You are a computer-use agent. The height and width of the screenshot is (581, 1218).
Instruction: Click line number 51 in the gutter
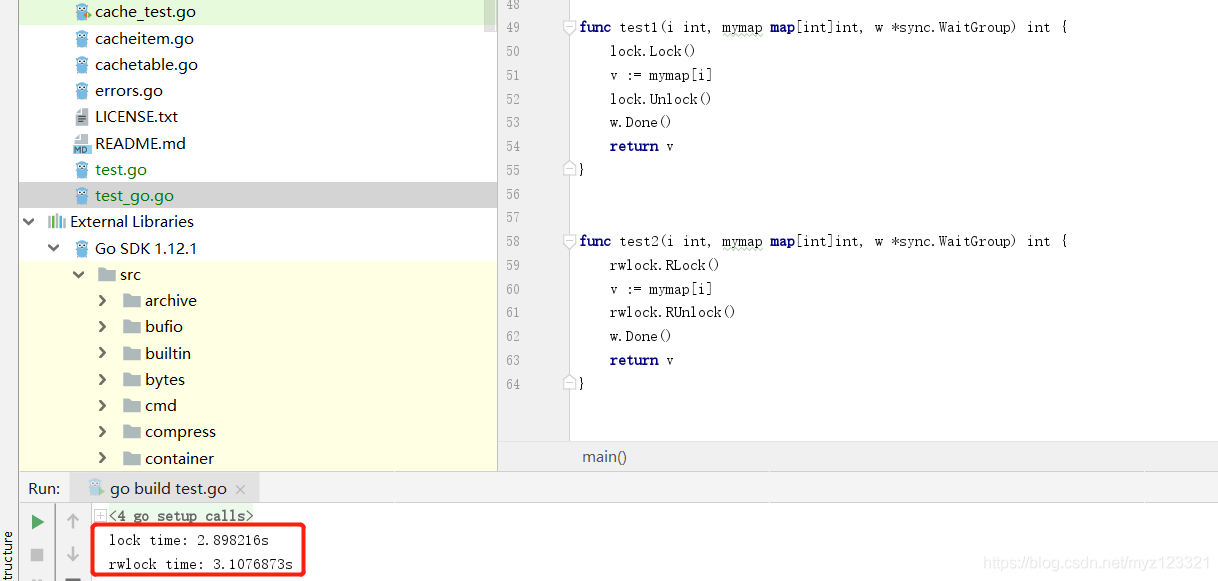point(513,75)
